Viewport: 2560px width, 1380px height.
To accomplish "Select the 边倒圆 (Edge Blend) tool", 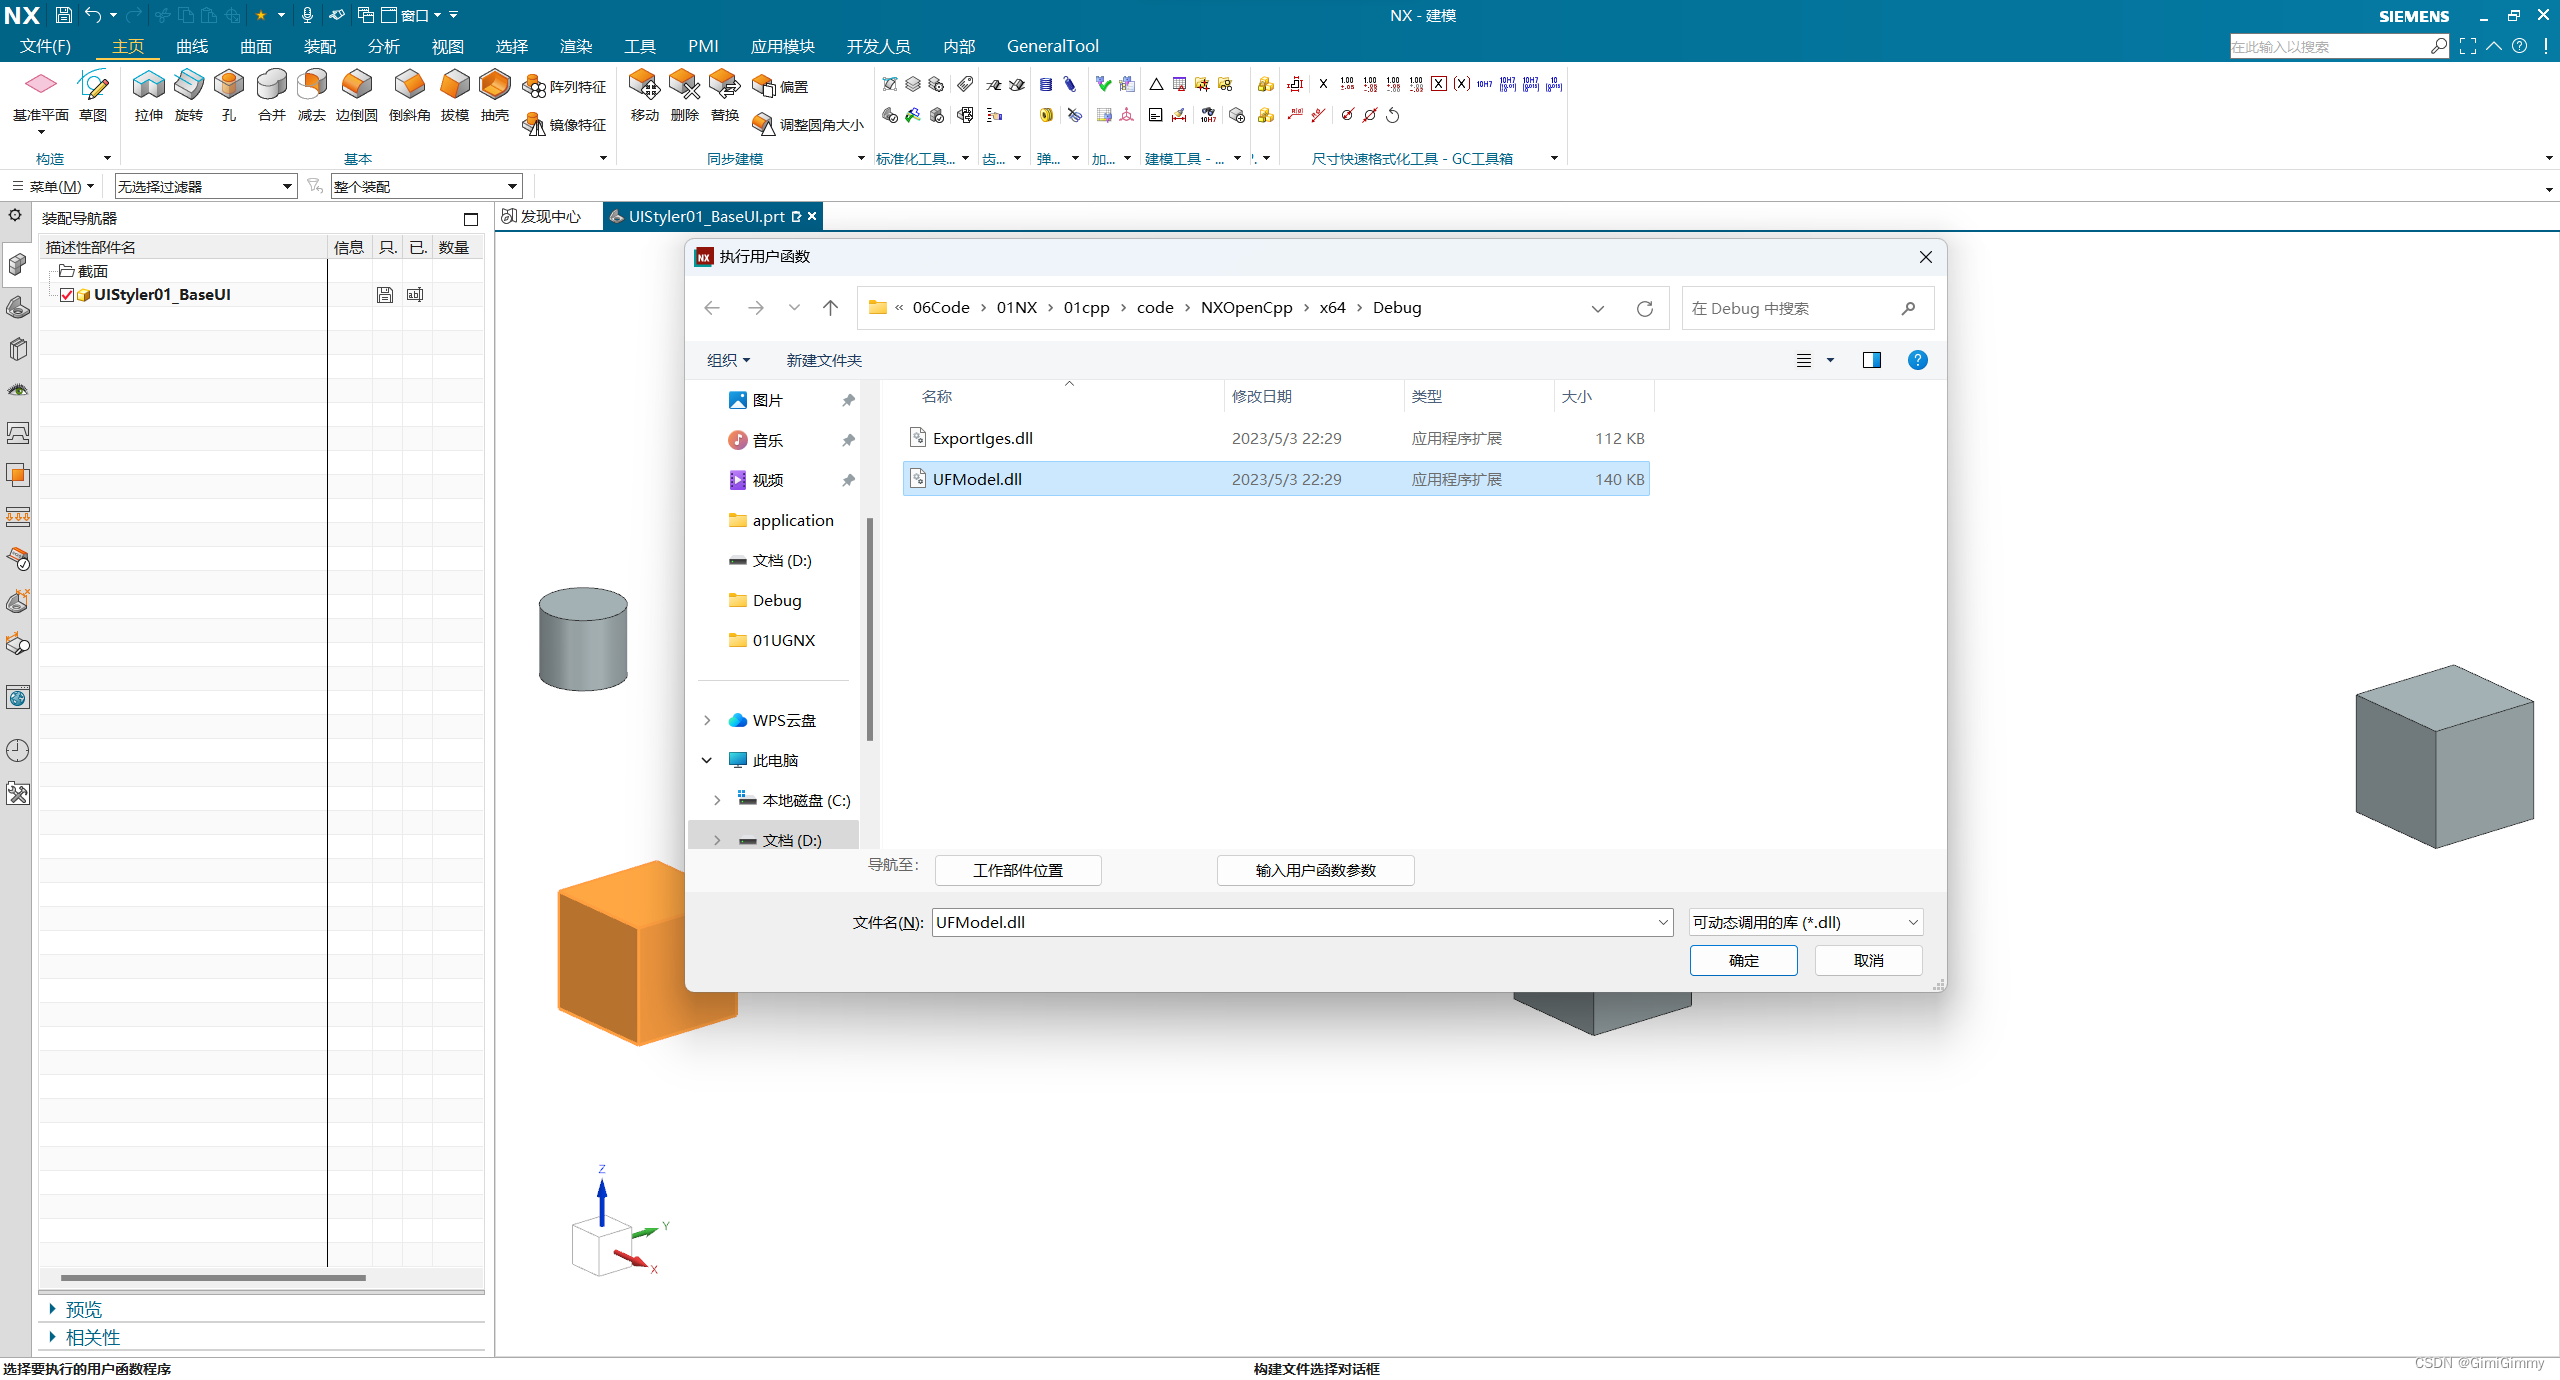I will [x=357, y=96].
